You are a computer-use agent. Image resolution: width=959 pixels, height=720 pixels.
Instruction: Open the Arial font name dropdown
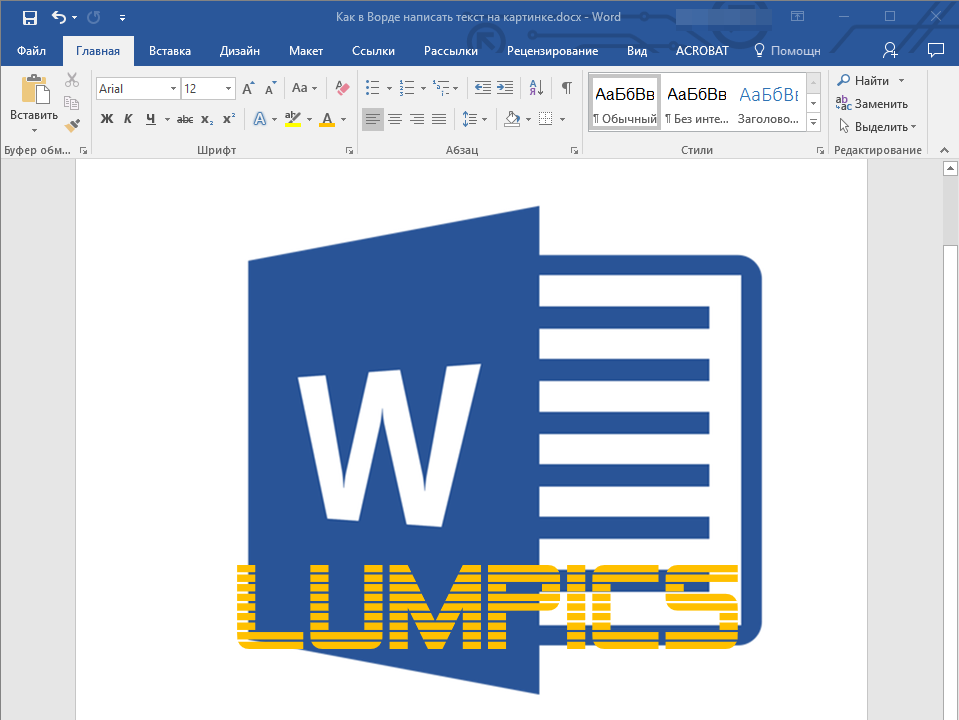pos(173,89)
